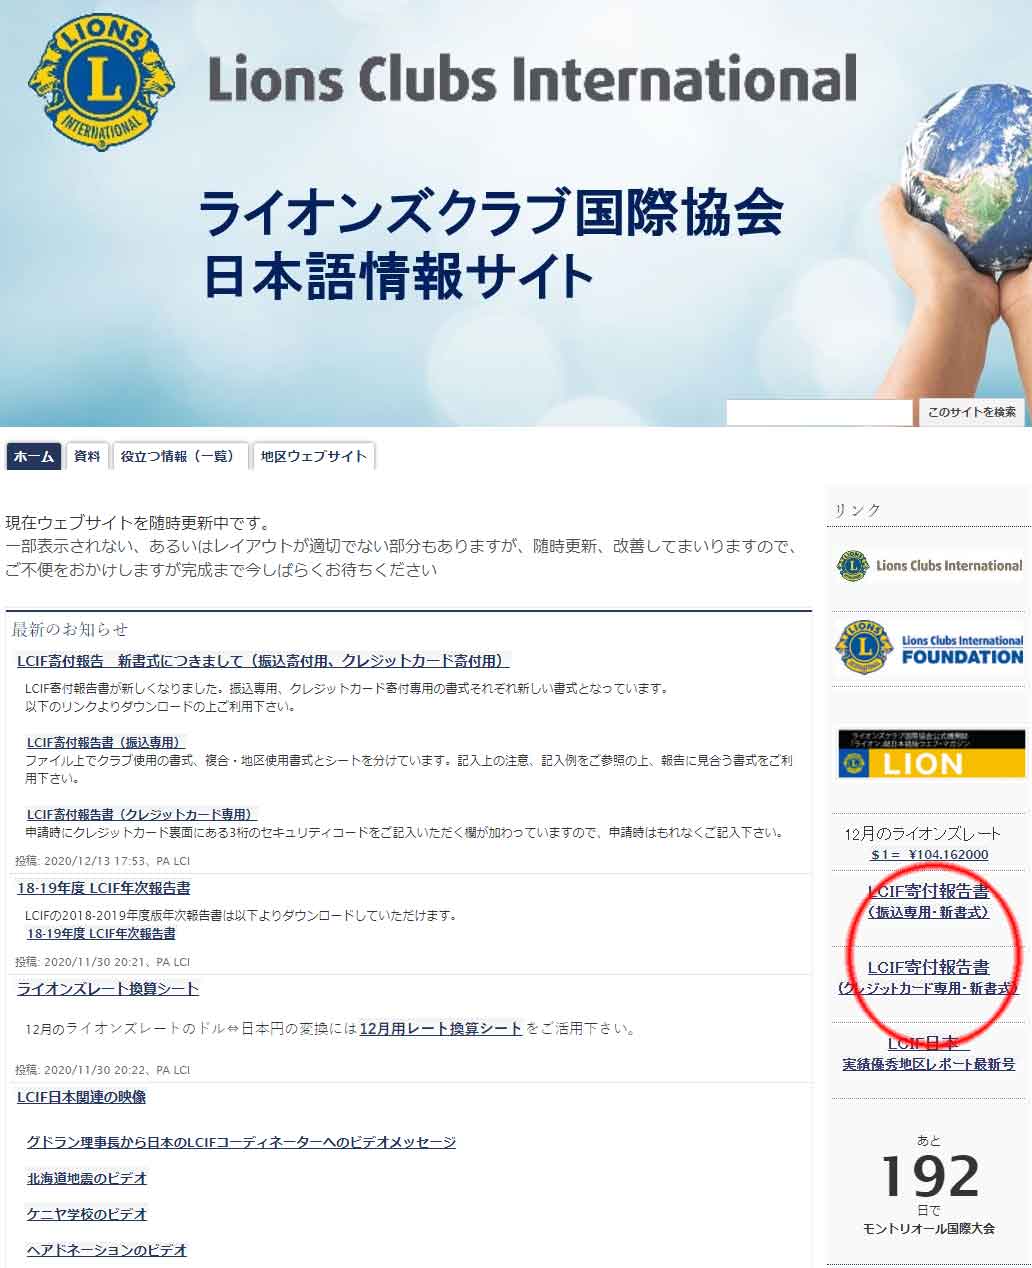The height and width of the screenshot is (1268, 1032).
Task: Watch the 北海道地震のビデオ video link
Action: pos(86,1178)
